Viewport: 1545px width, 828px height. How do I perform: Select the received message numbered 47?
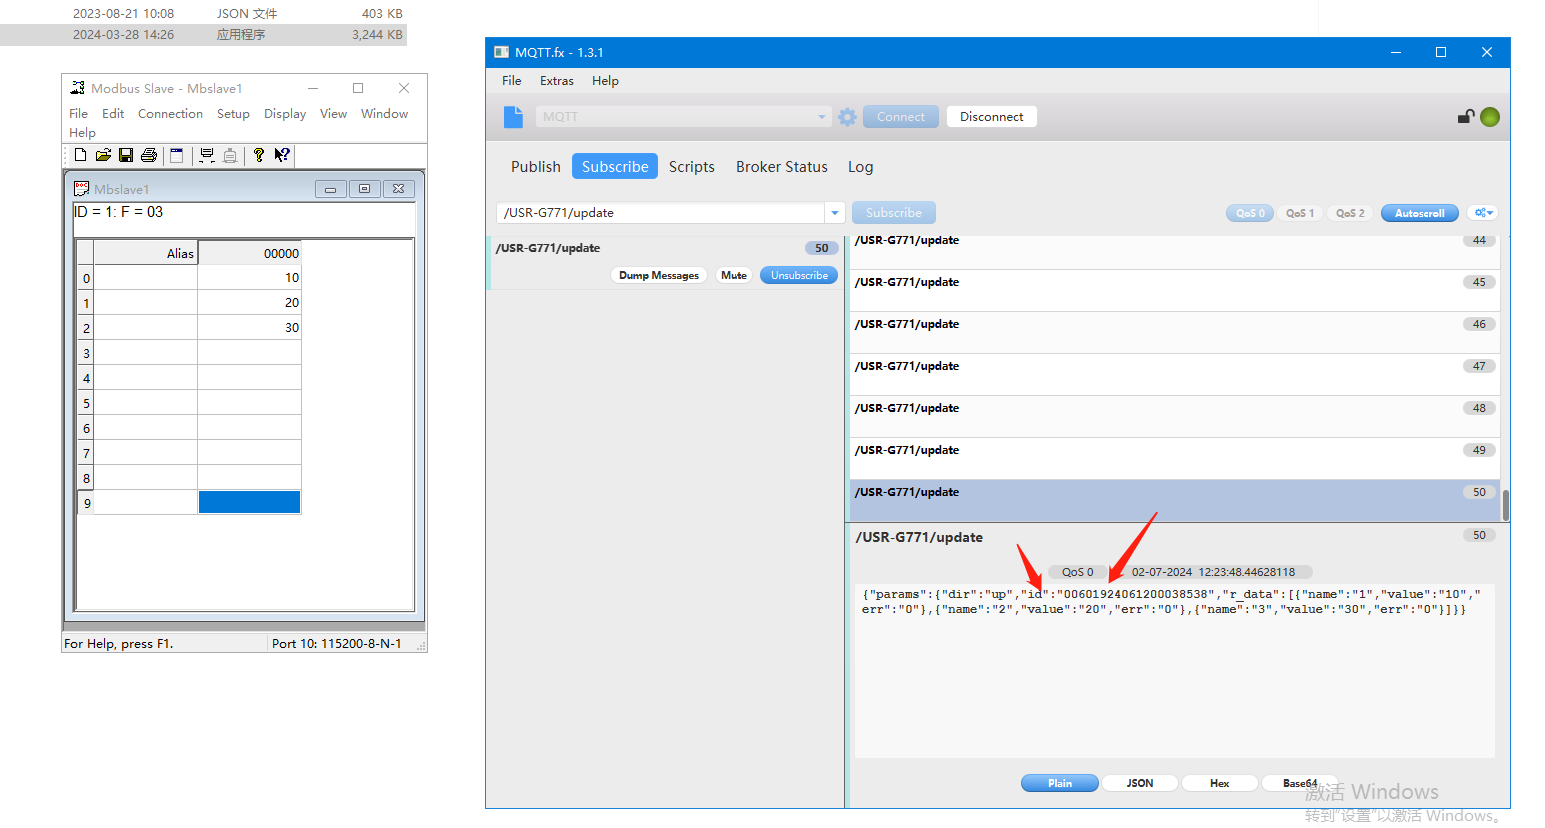pos(1173,374)
